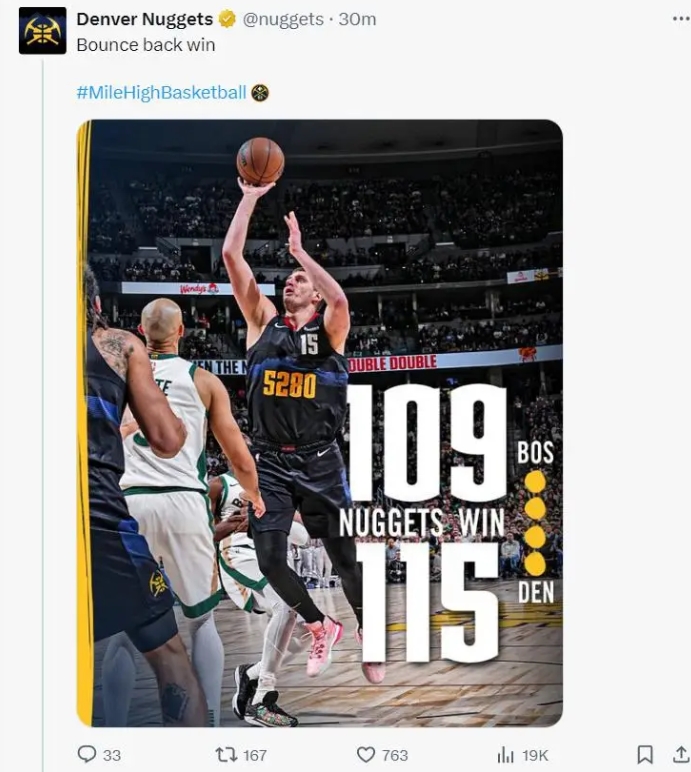View the 33 replies count
The image size is (691, 772).
tap(112, 755)
